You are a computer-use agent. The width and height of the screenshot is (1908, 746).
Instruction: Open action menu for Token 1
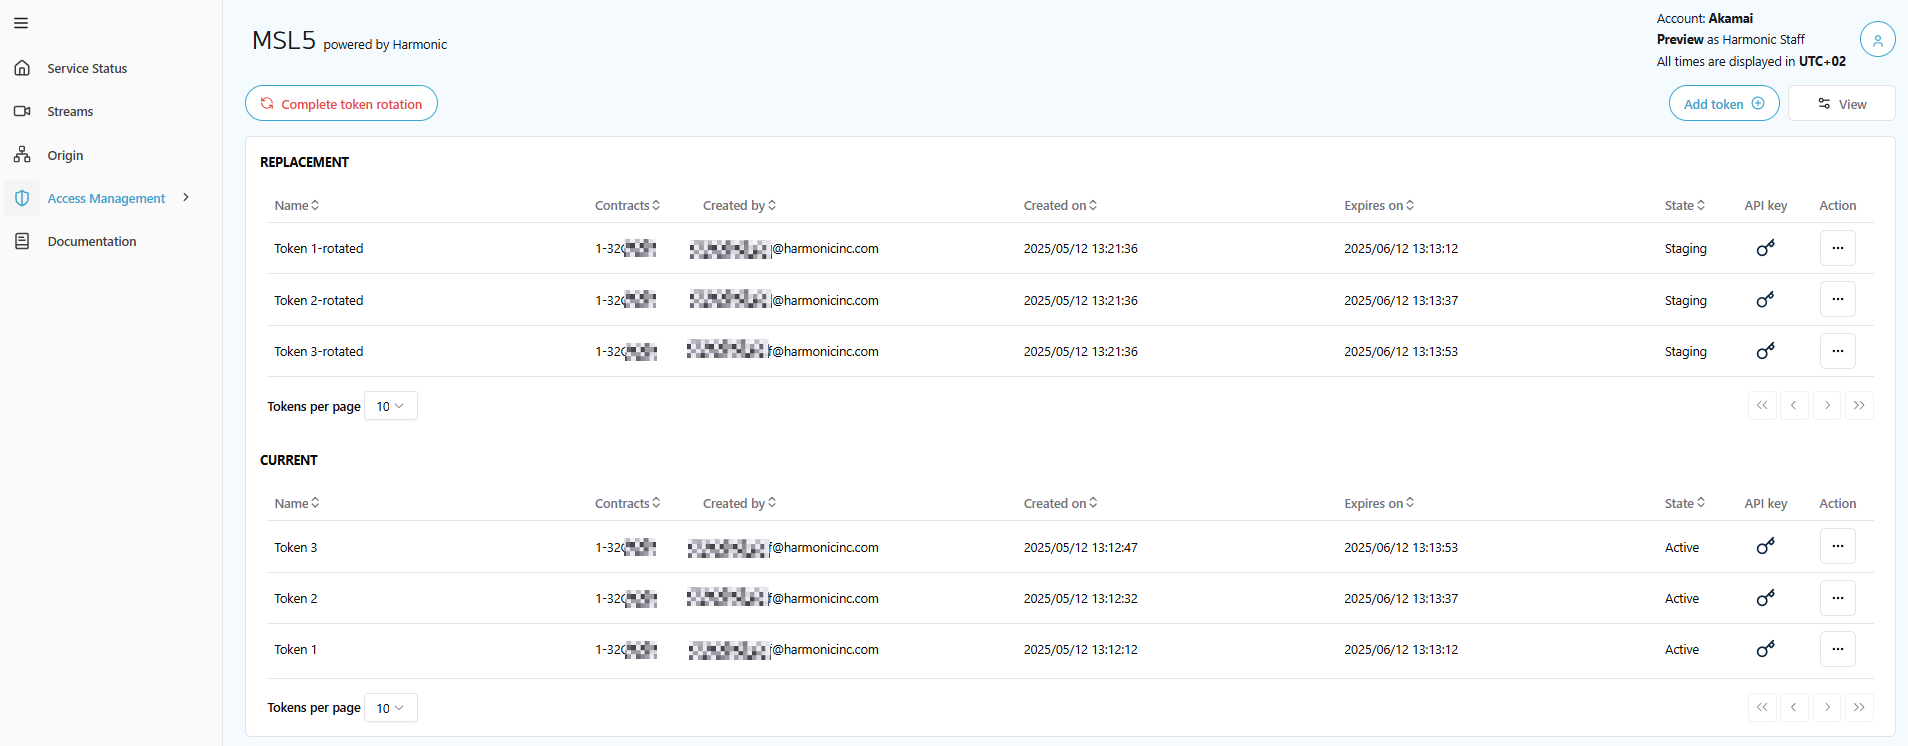click(x=1837, y=649)
